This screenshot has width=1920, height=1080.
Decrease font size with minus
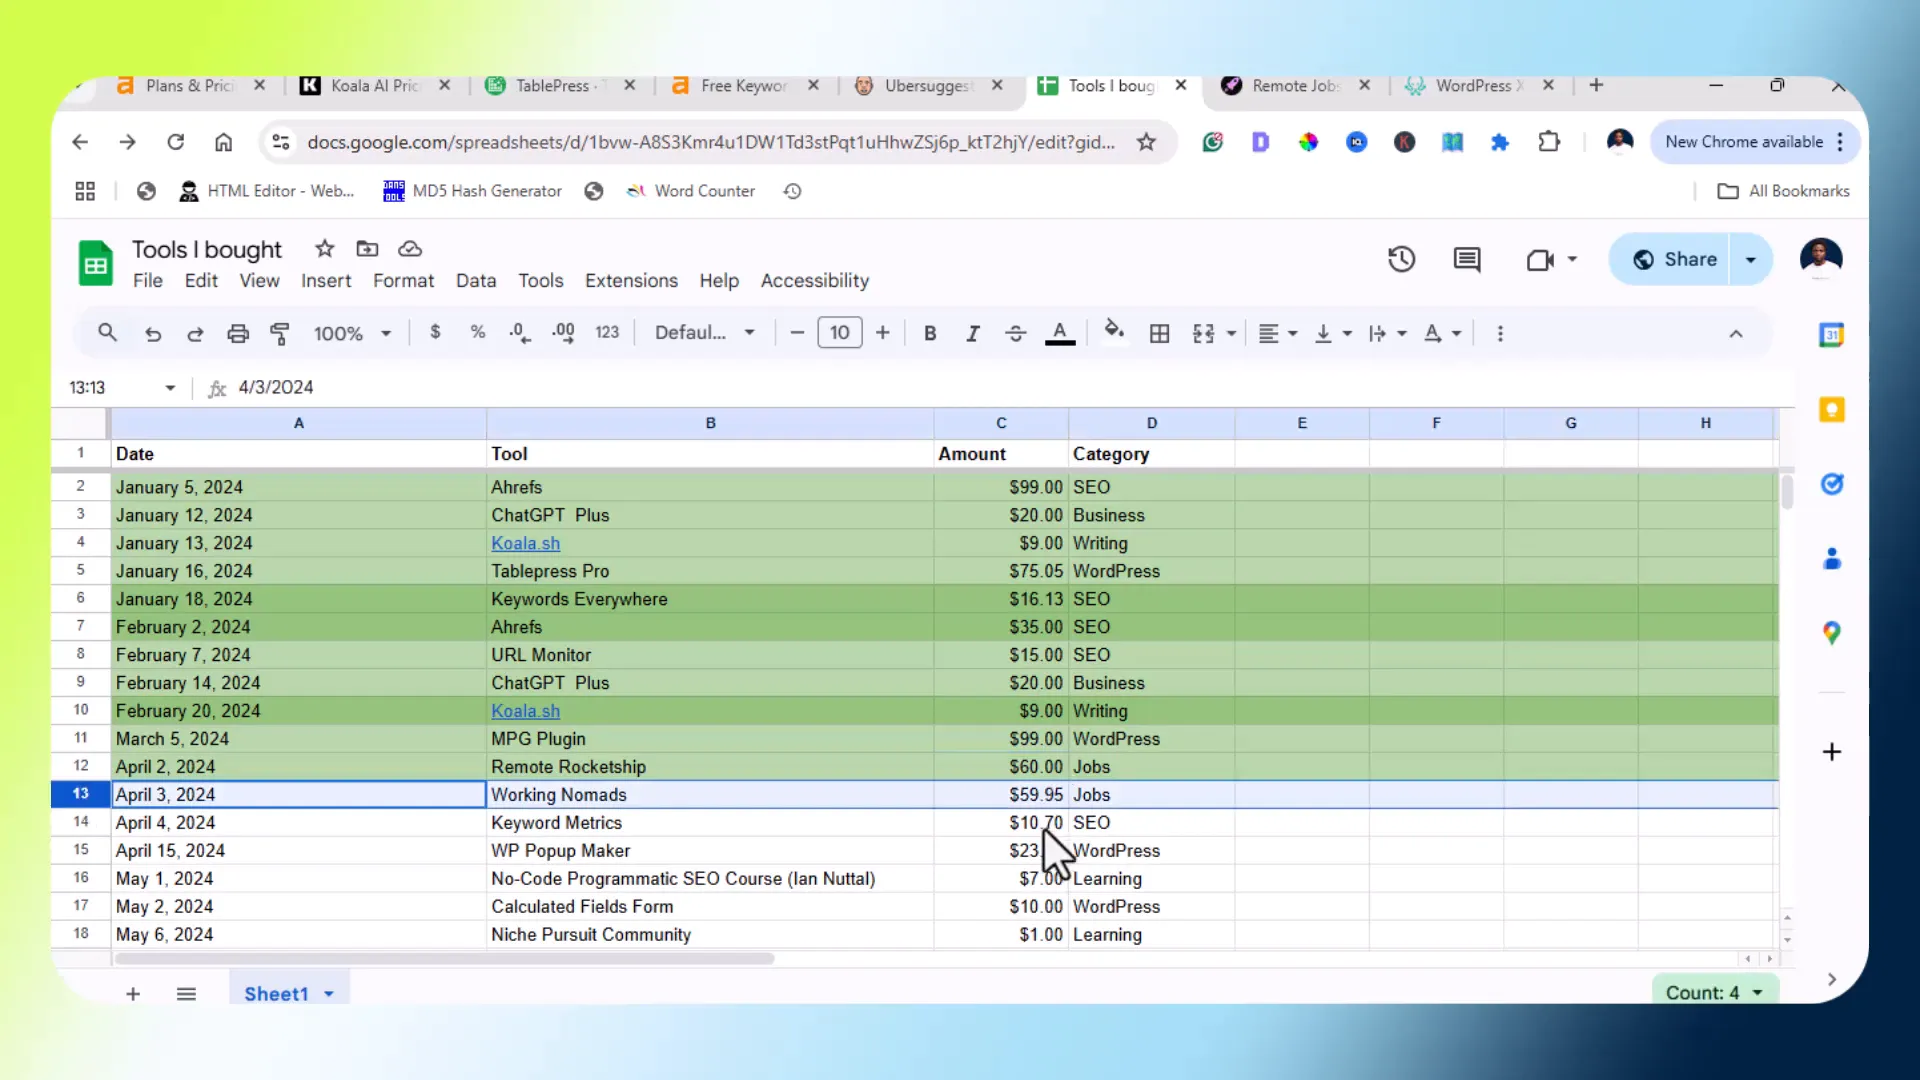[797, 333]
